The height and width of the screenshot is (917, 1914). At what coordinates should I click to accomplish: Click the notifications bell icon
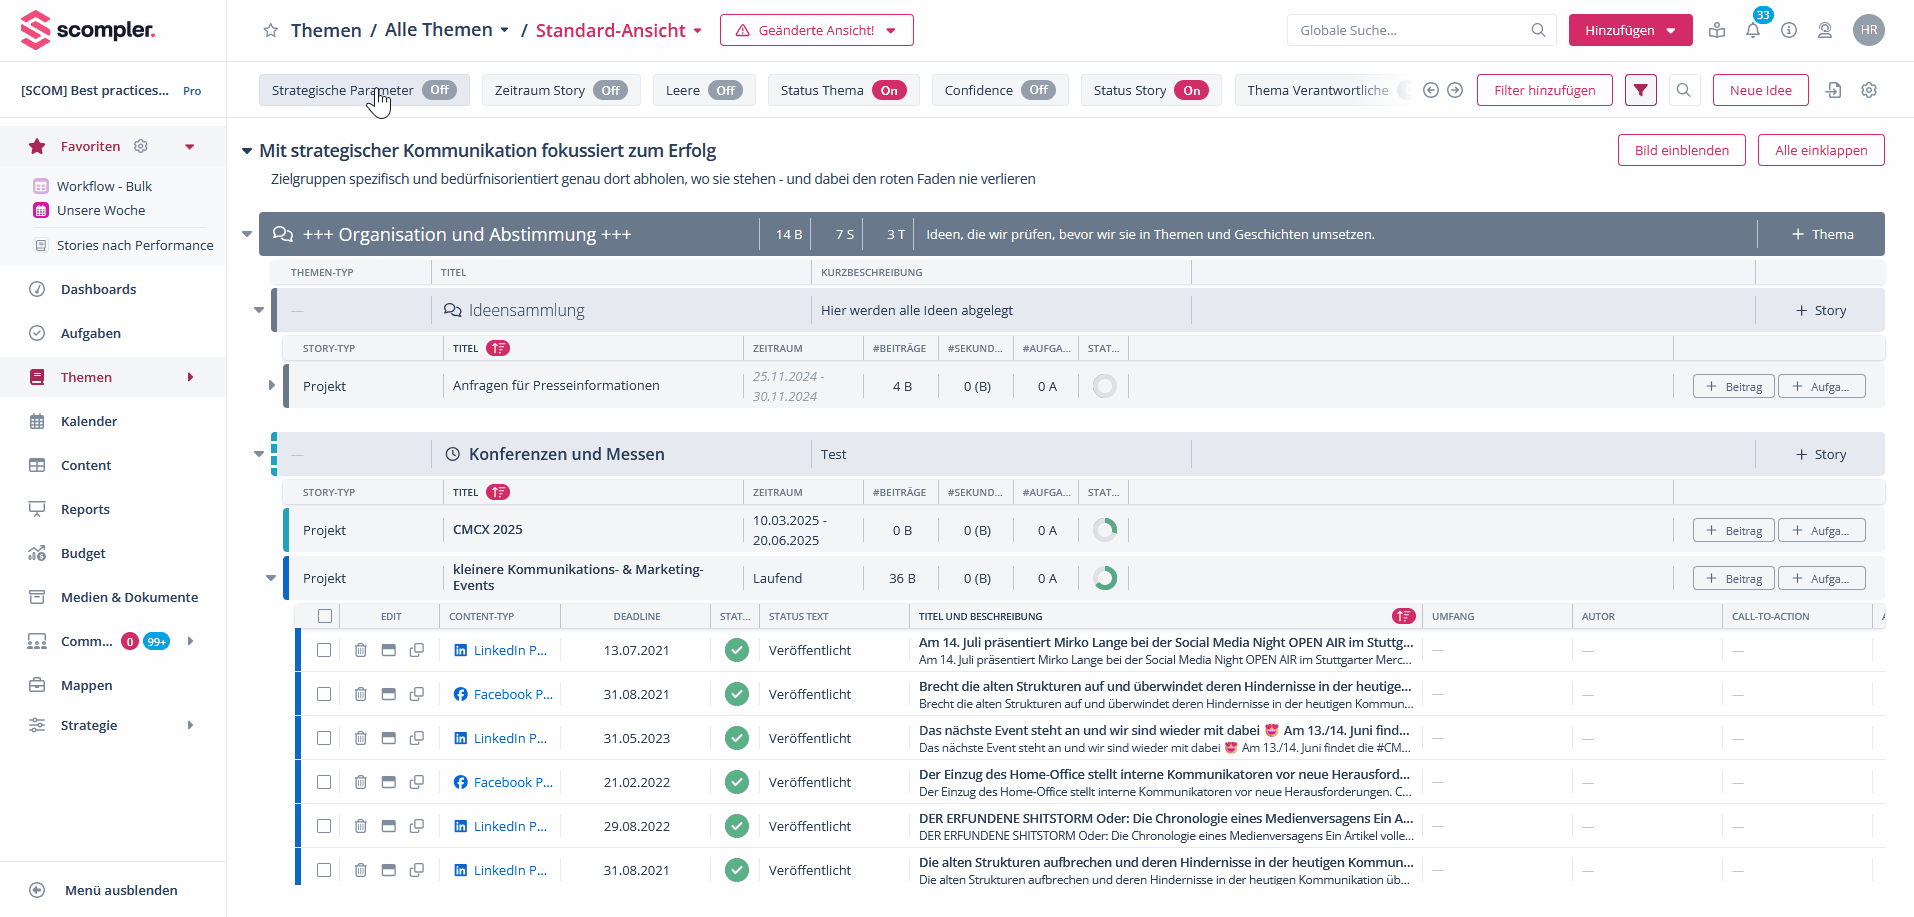[1752, 31]
